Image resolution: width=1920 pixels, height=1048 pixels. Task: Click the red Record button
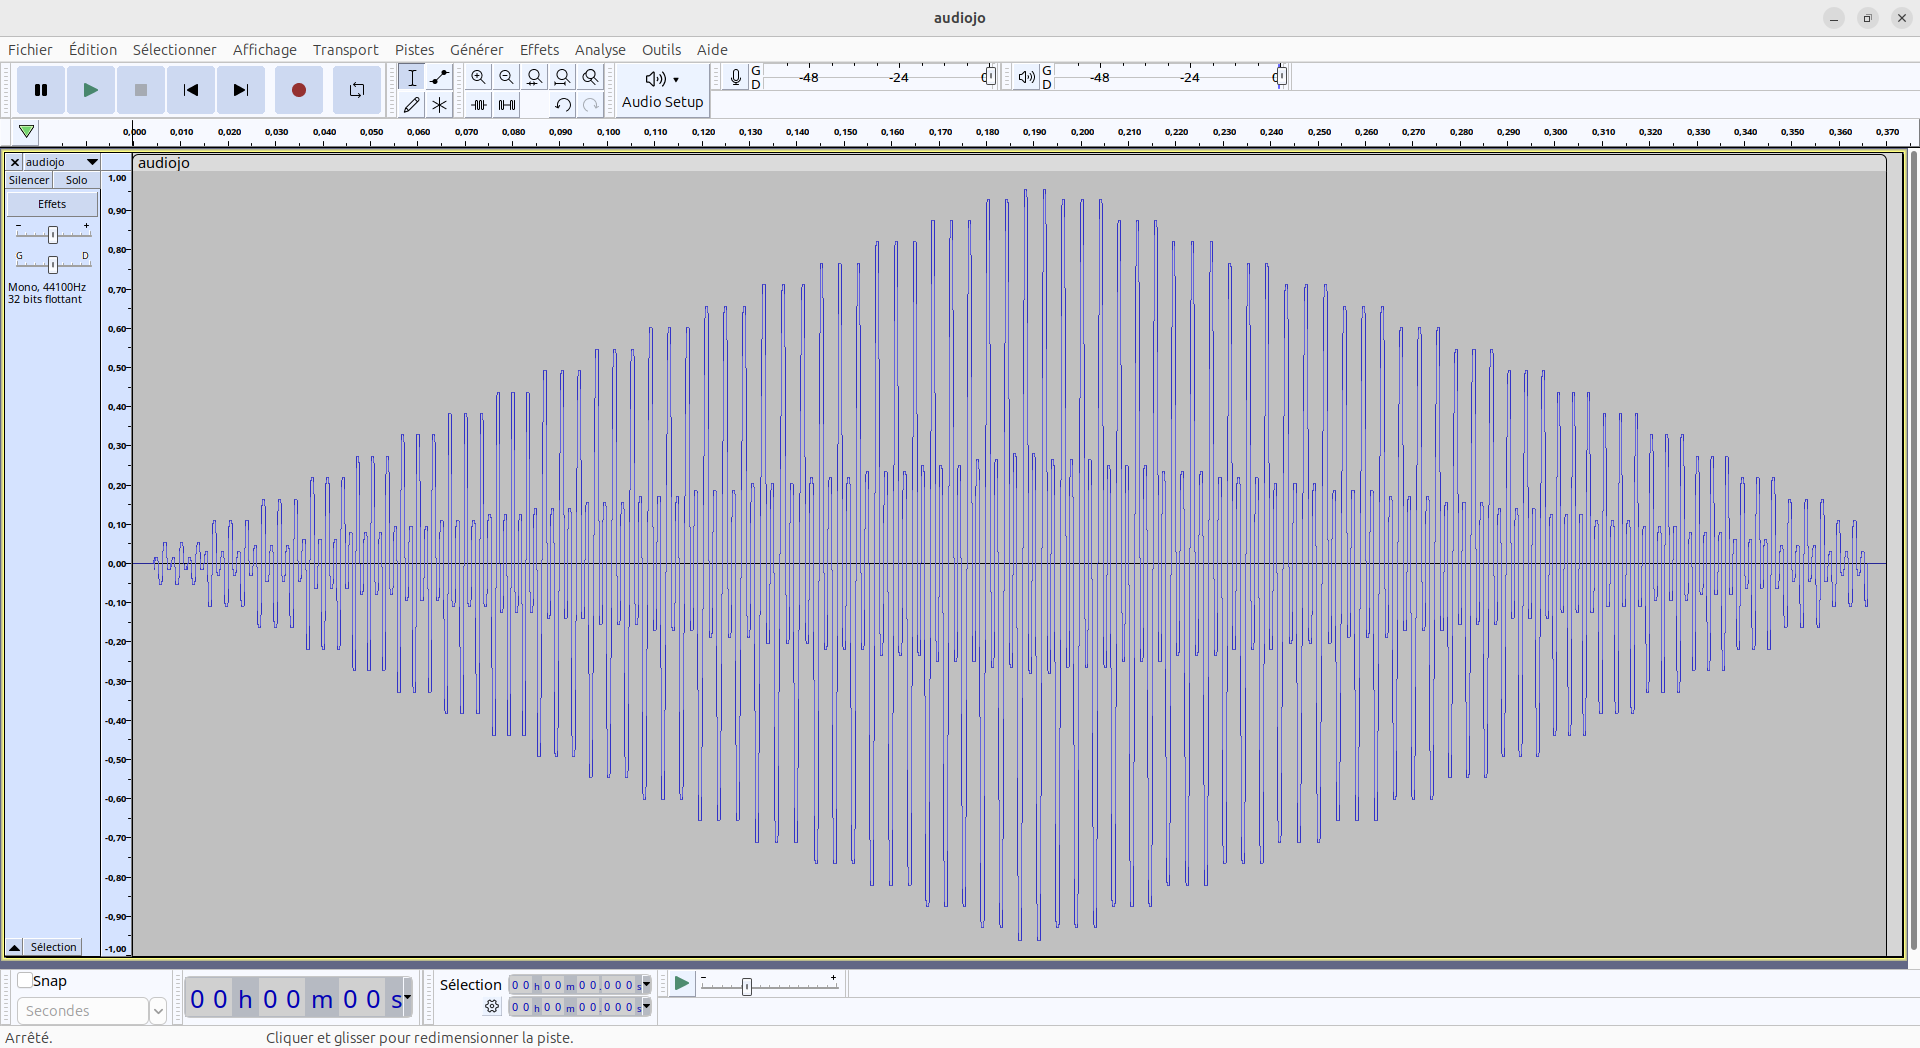(x=298, y=90)
